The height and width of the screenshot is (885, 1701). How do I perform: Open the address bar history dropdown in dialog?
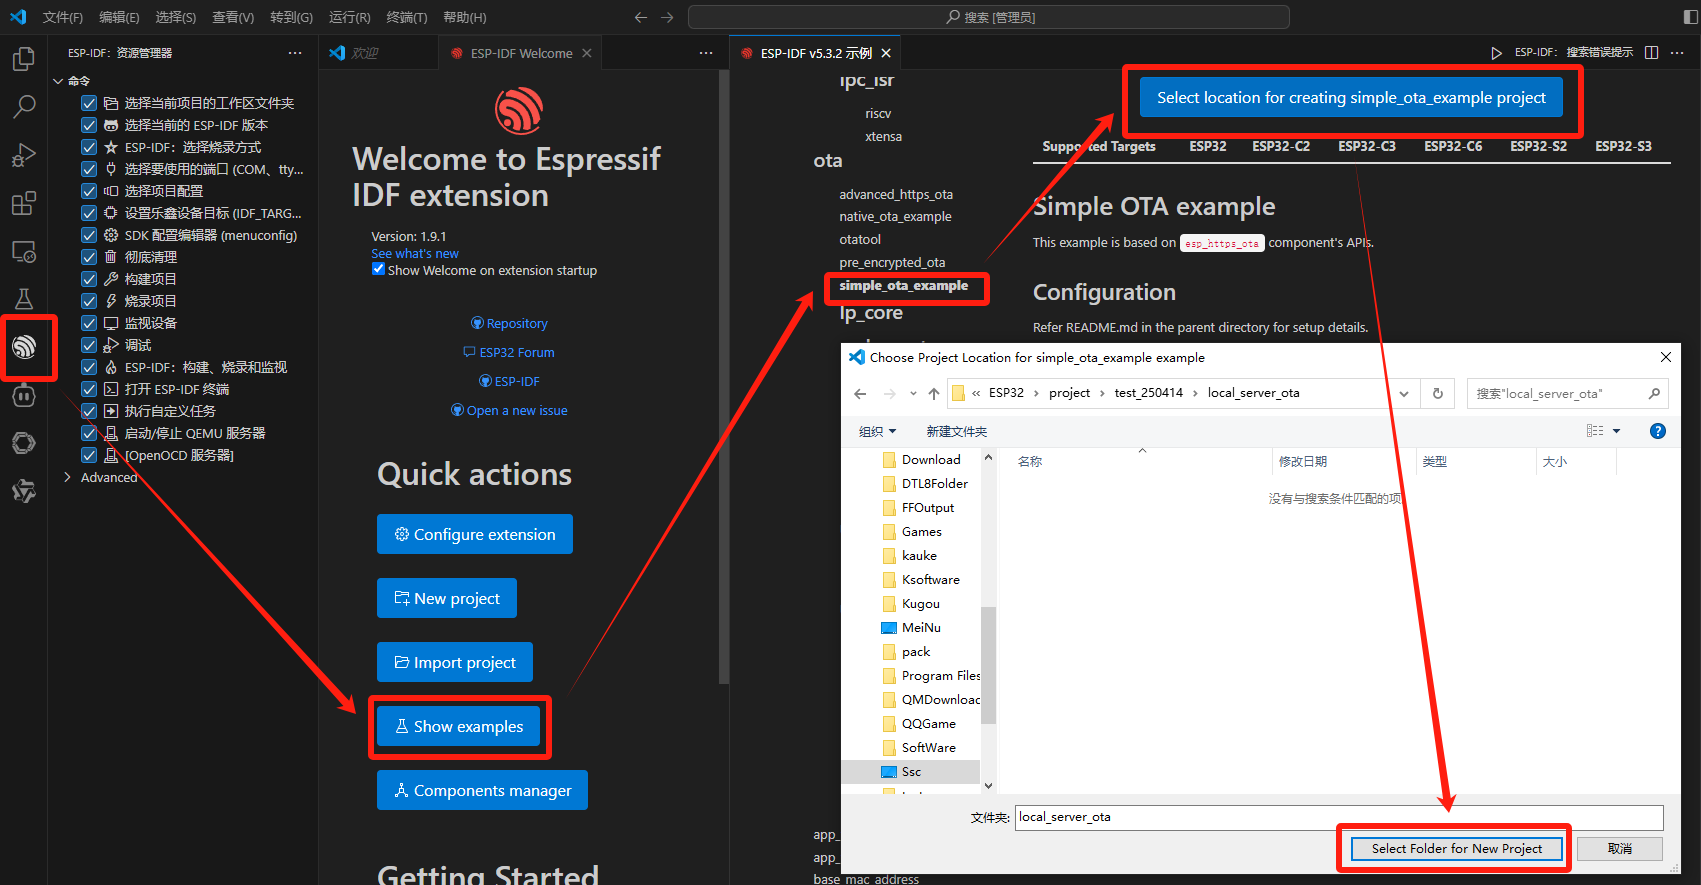point(1404,393)
